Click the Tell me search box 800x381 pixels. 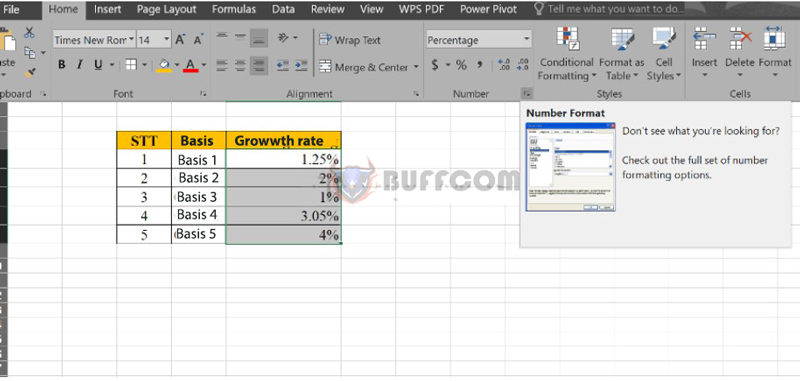point(608,9)
